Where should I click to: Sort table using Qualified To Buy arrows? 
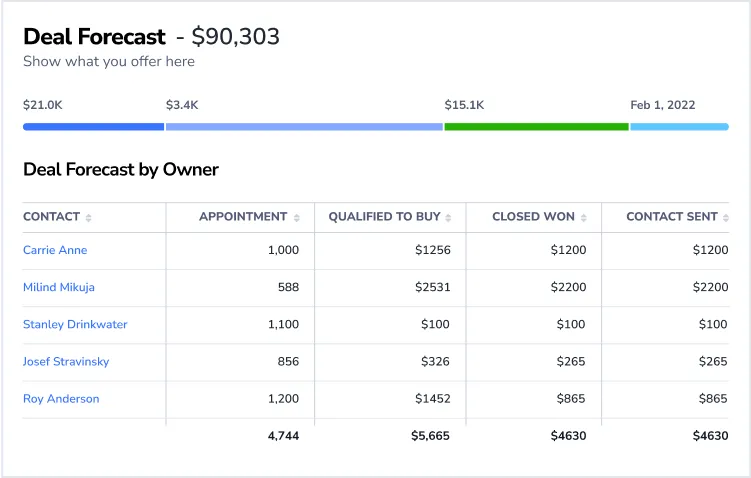(x=448, y=218)
